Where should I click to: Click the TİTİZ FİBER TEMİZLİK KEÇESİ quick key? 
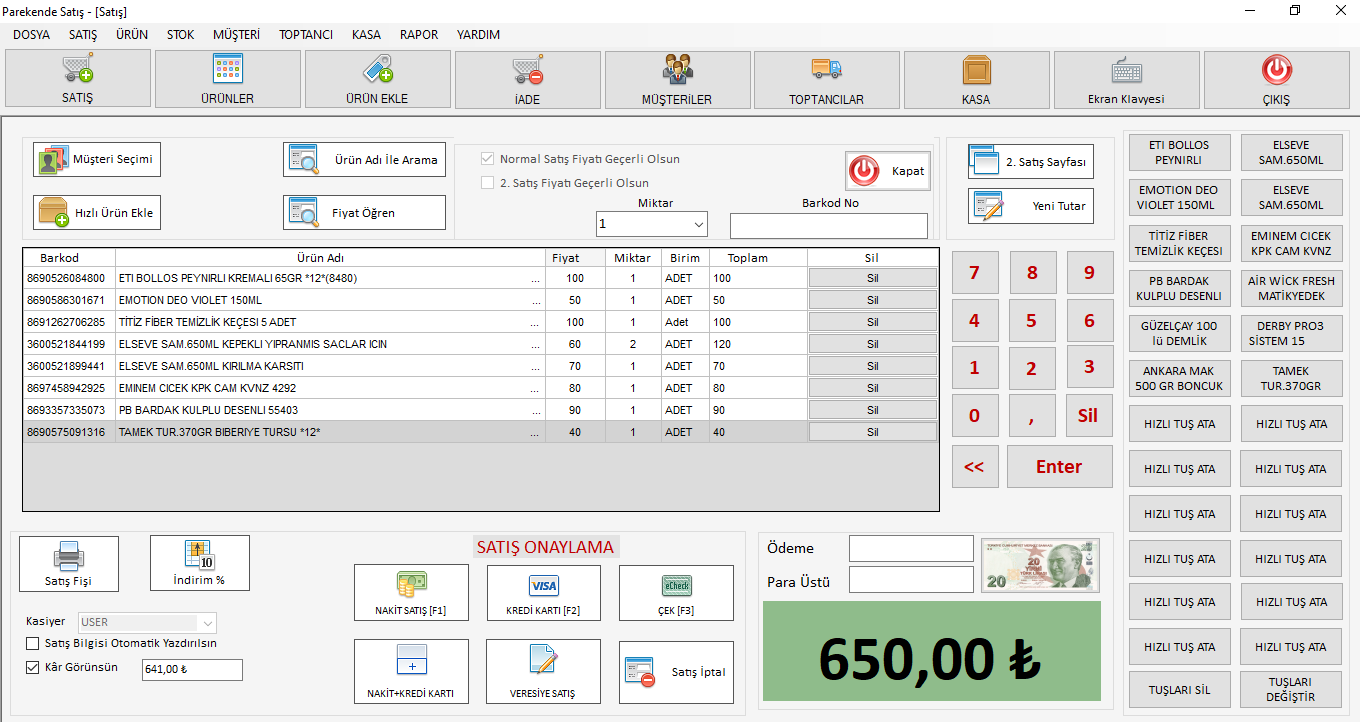(x=1180, y=243)
